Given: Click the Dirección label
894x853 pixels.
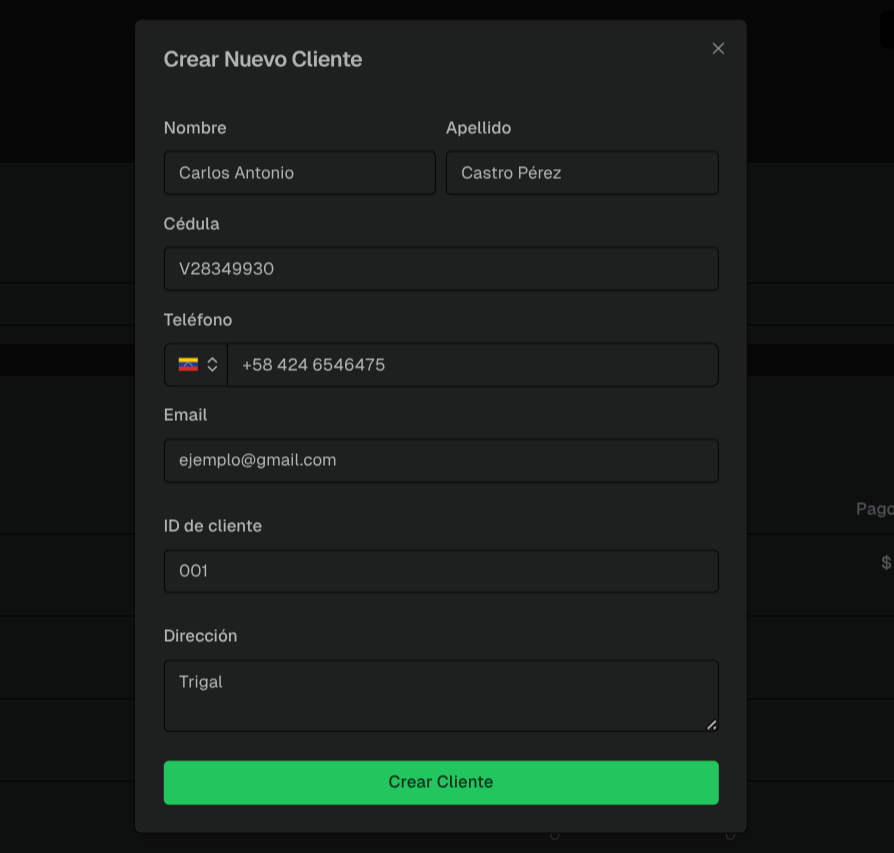Looking at the screenshot, I should [x=200, y=636].
